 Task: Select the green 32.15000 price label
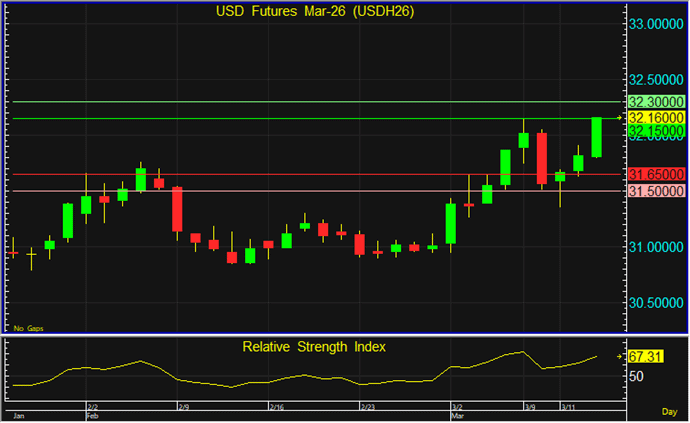point(656,131)
